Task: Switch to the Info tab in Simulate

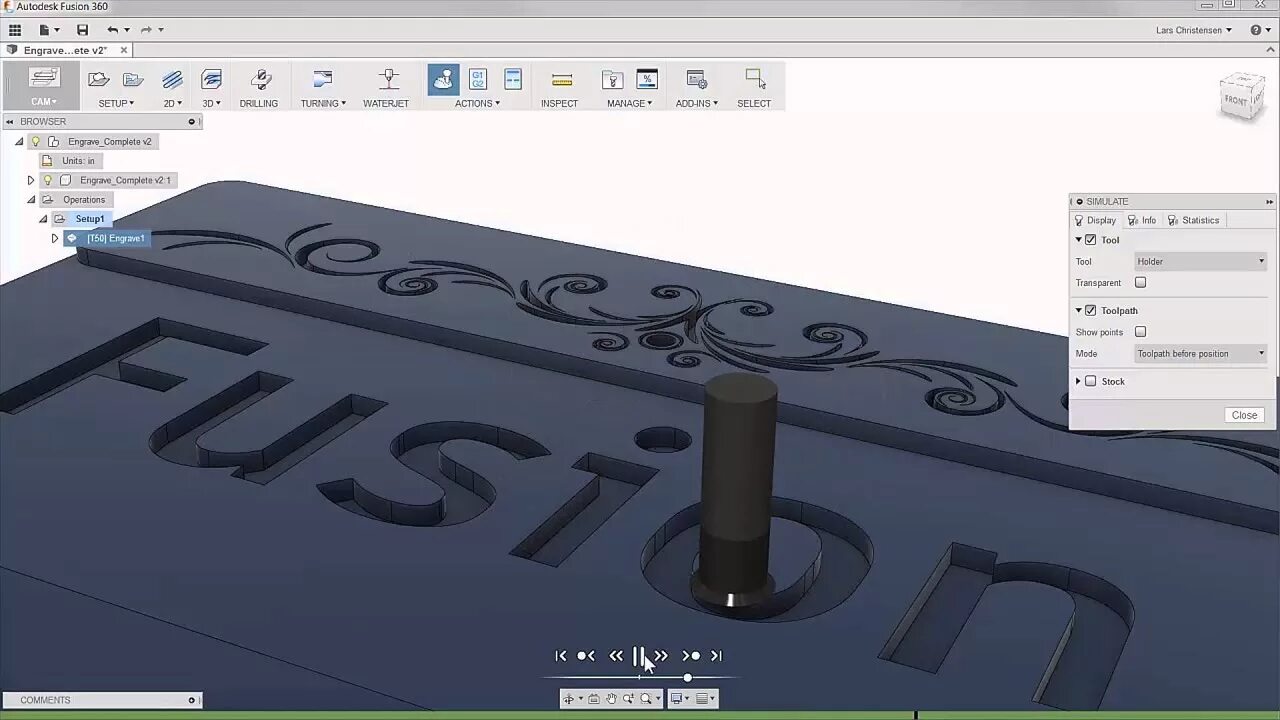Action: click(1142, 220)
